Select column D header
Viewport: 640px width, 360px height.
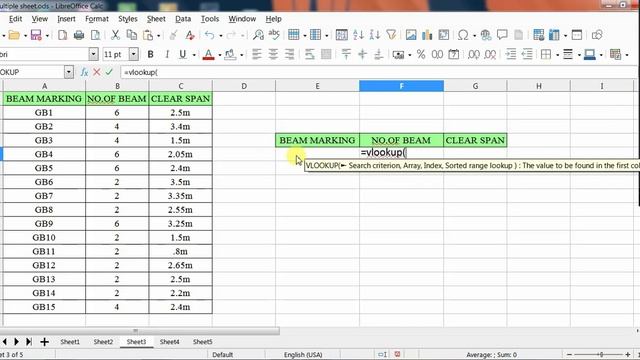pos(244,86)
